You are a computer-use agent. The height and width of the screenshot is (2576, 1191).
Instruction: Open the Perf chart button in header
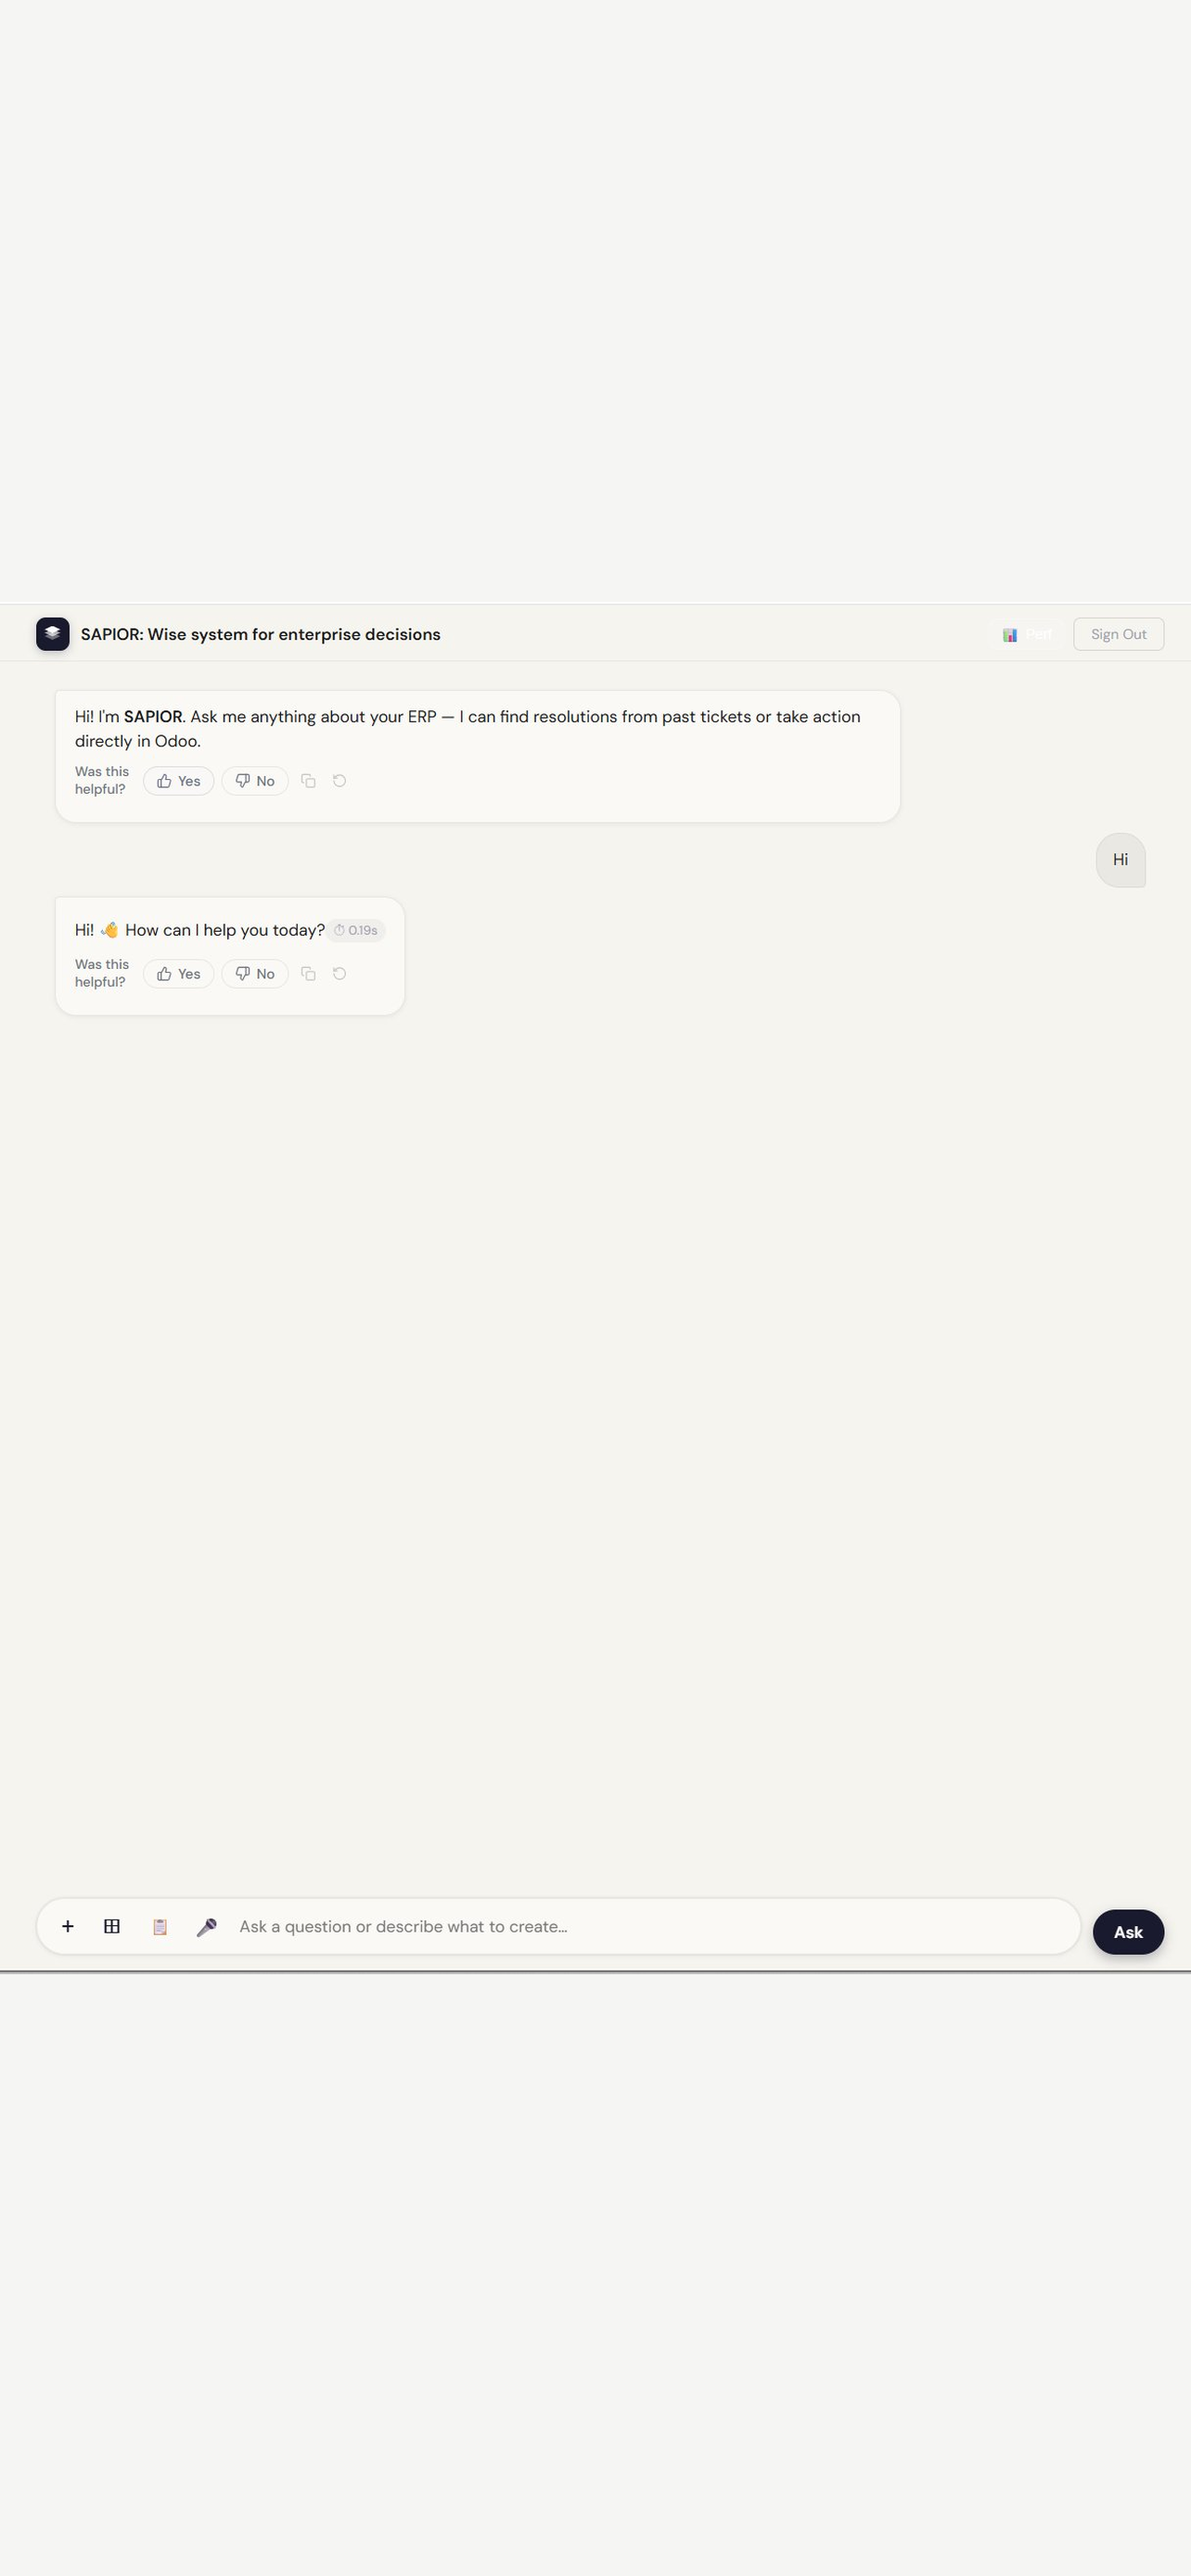[x=1027, y=634]
